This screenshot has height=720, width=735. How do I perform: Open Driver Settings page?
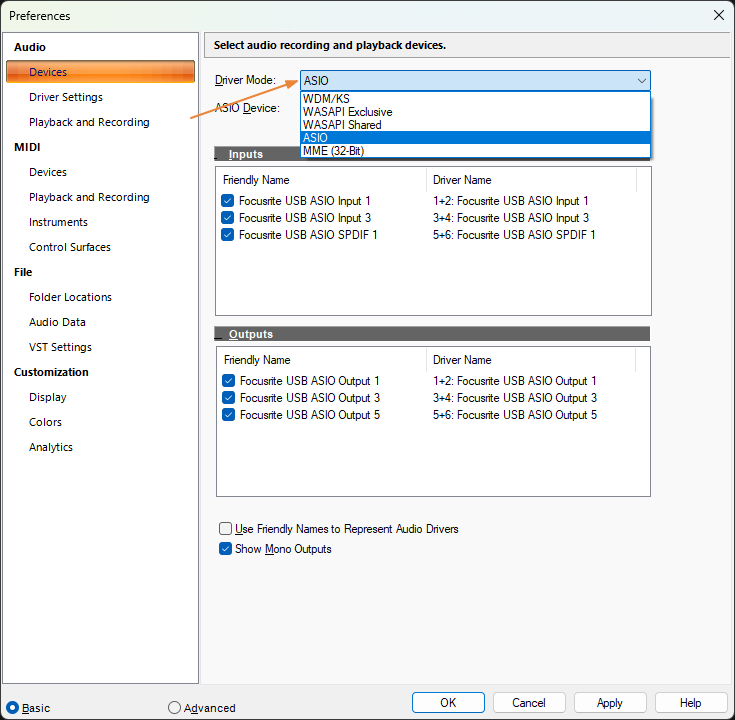click(x=66, y=97)
